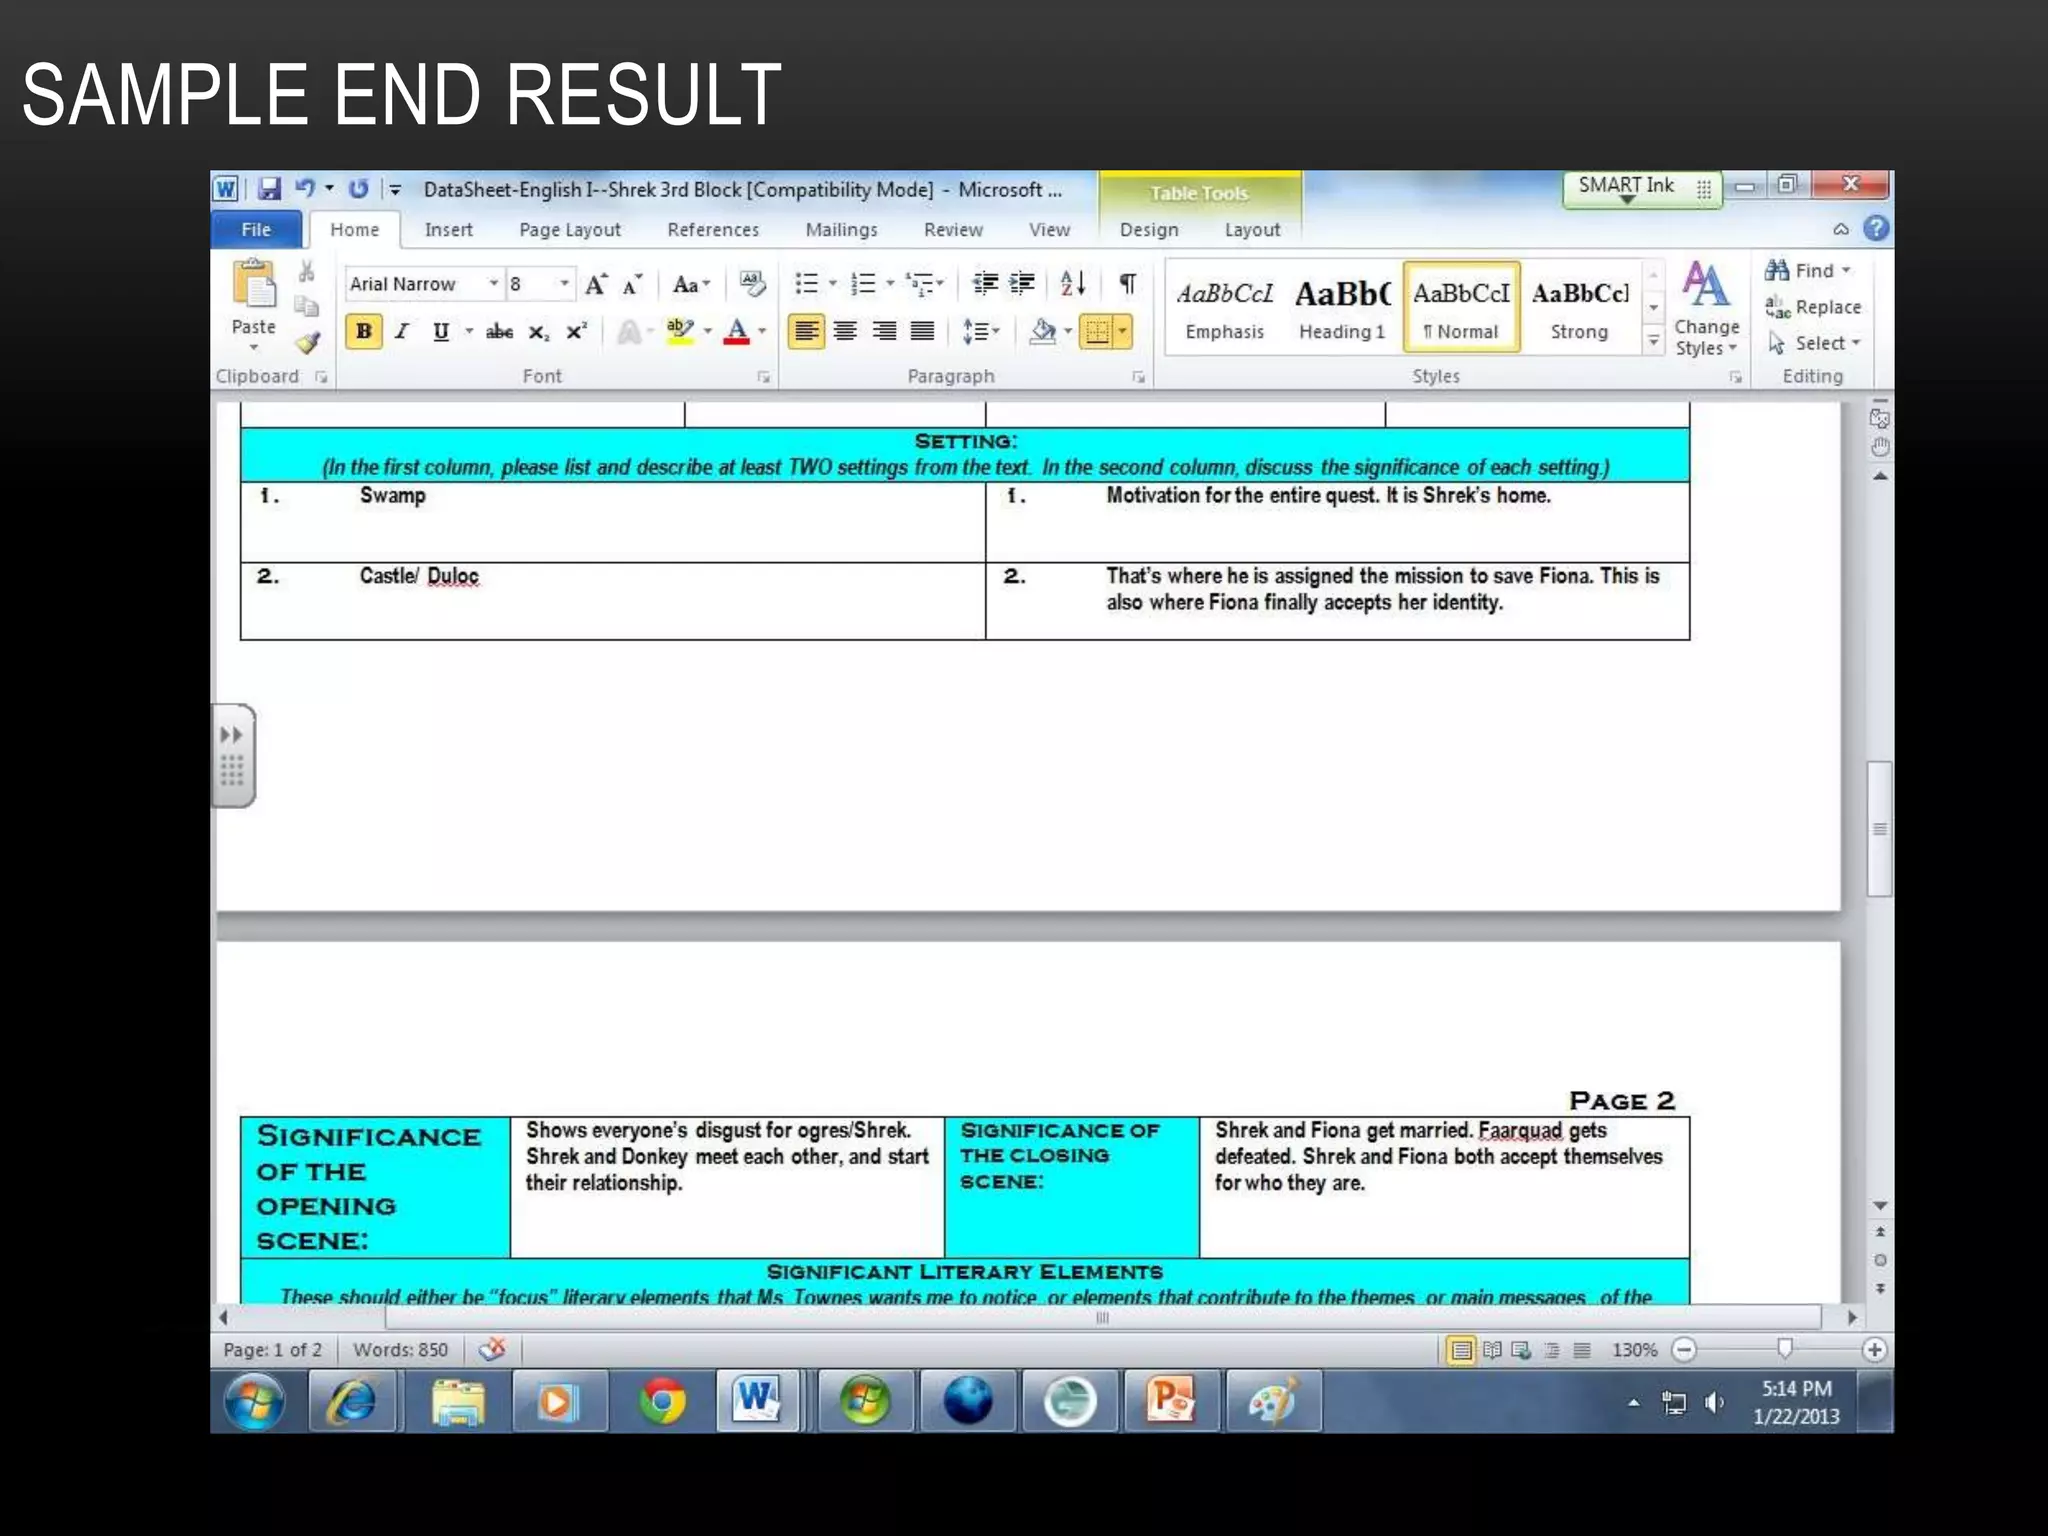Open PowerPoint from the Windows taskbar
2048x1536 pixels.
point(1170,1400)
